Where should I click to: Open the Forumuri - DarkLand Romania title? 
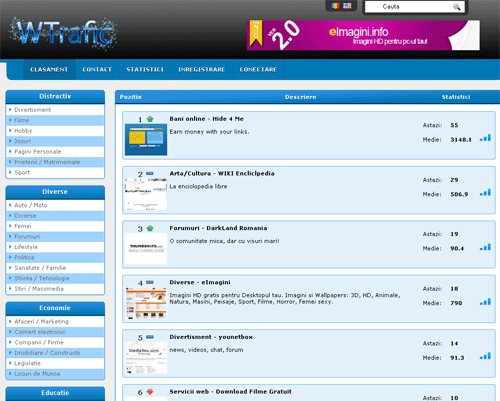click(x=218, y=228)
